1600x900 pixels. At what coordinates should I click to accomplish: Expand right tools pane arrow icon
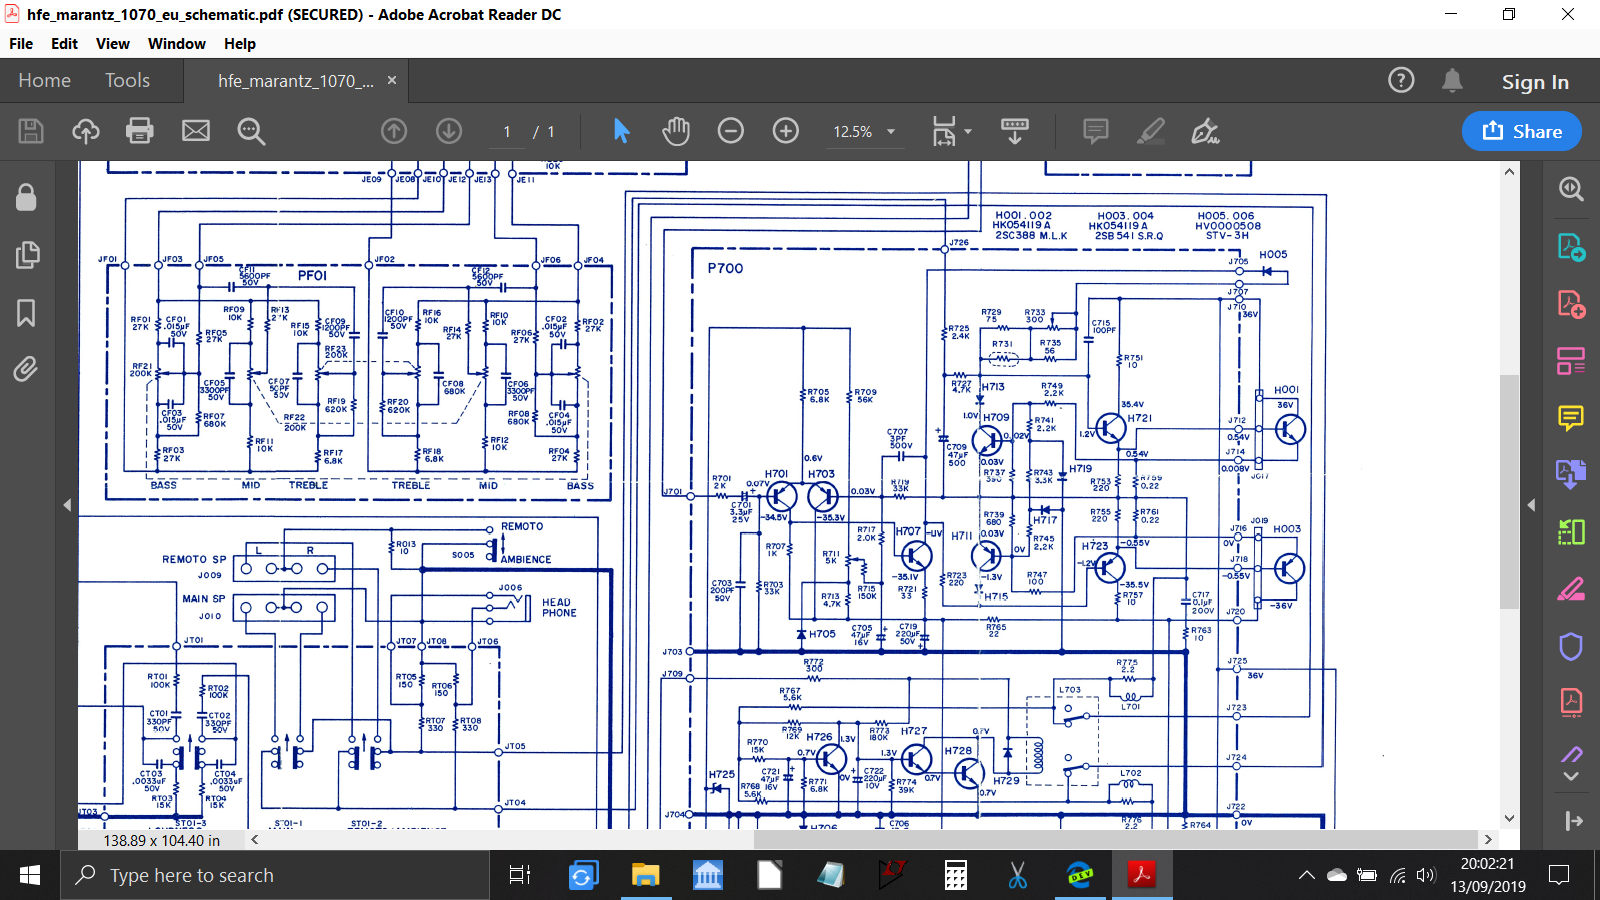click(1573, 821)
